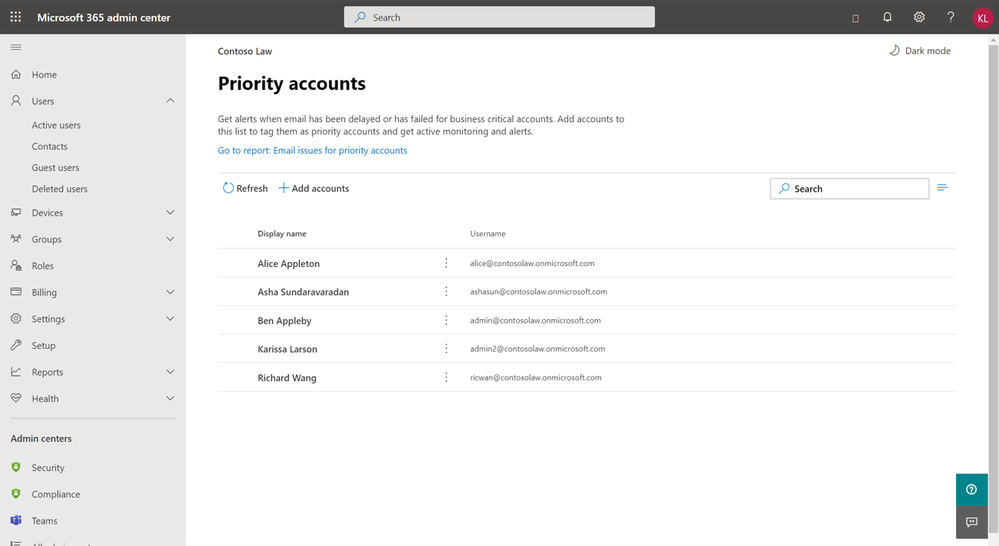Click the Groups people icon
The image size is (999, 546).
(16, 239)
